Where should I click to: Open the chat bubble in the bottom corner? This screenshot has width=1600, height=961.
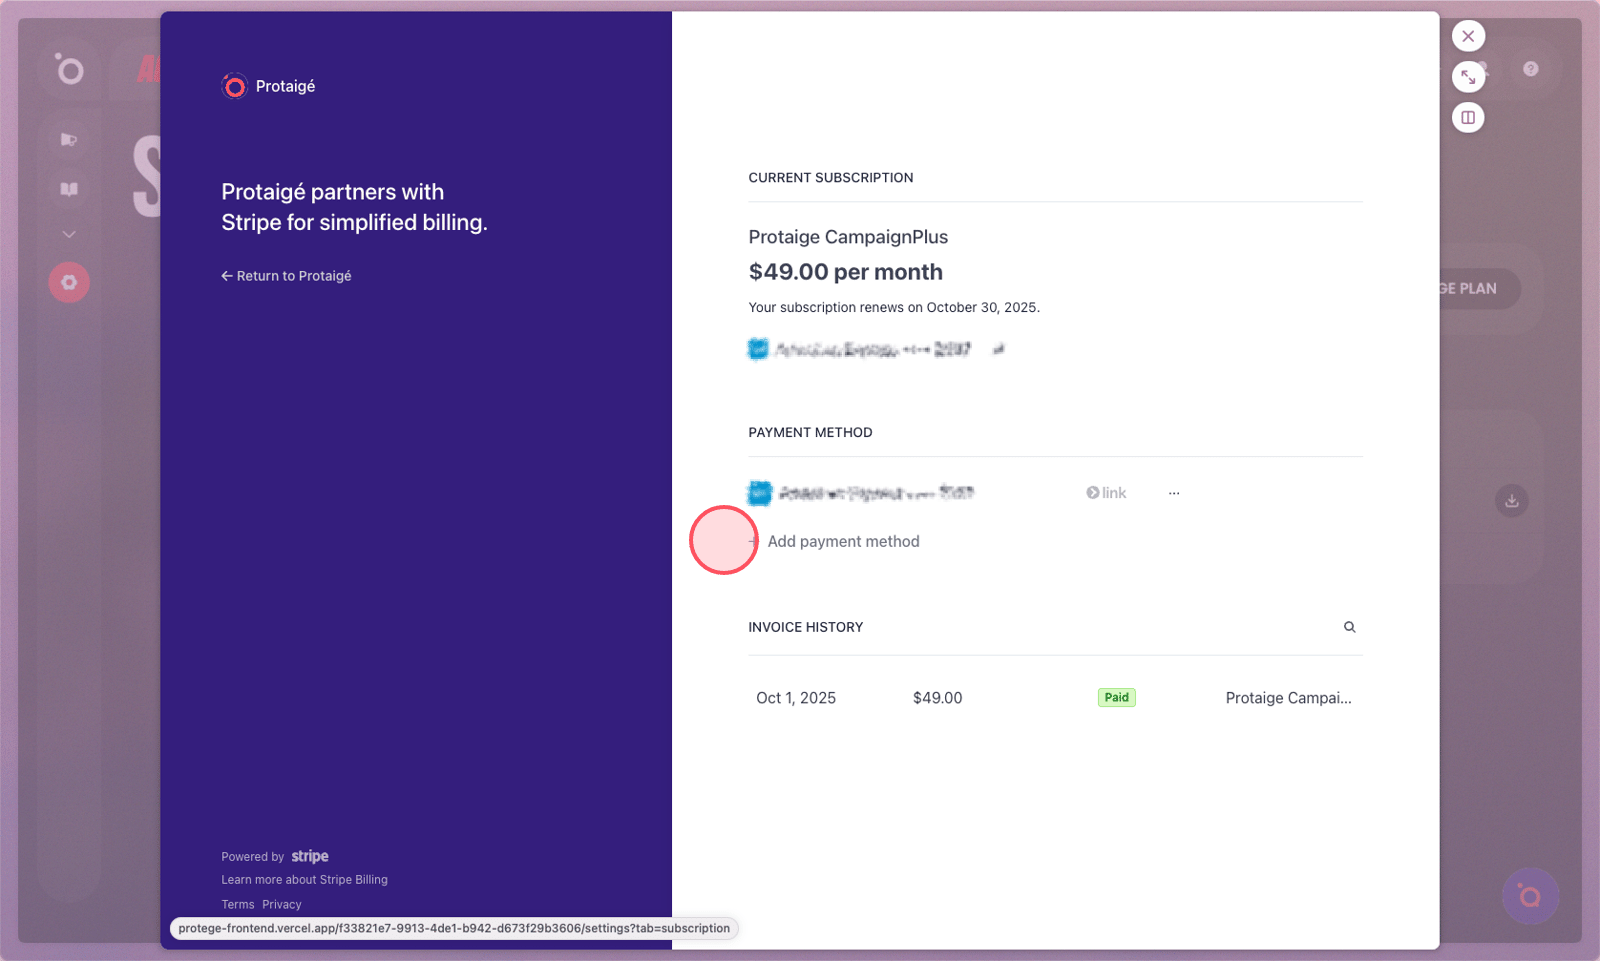tap(1530, 896)
